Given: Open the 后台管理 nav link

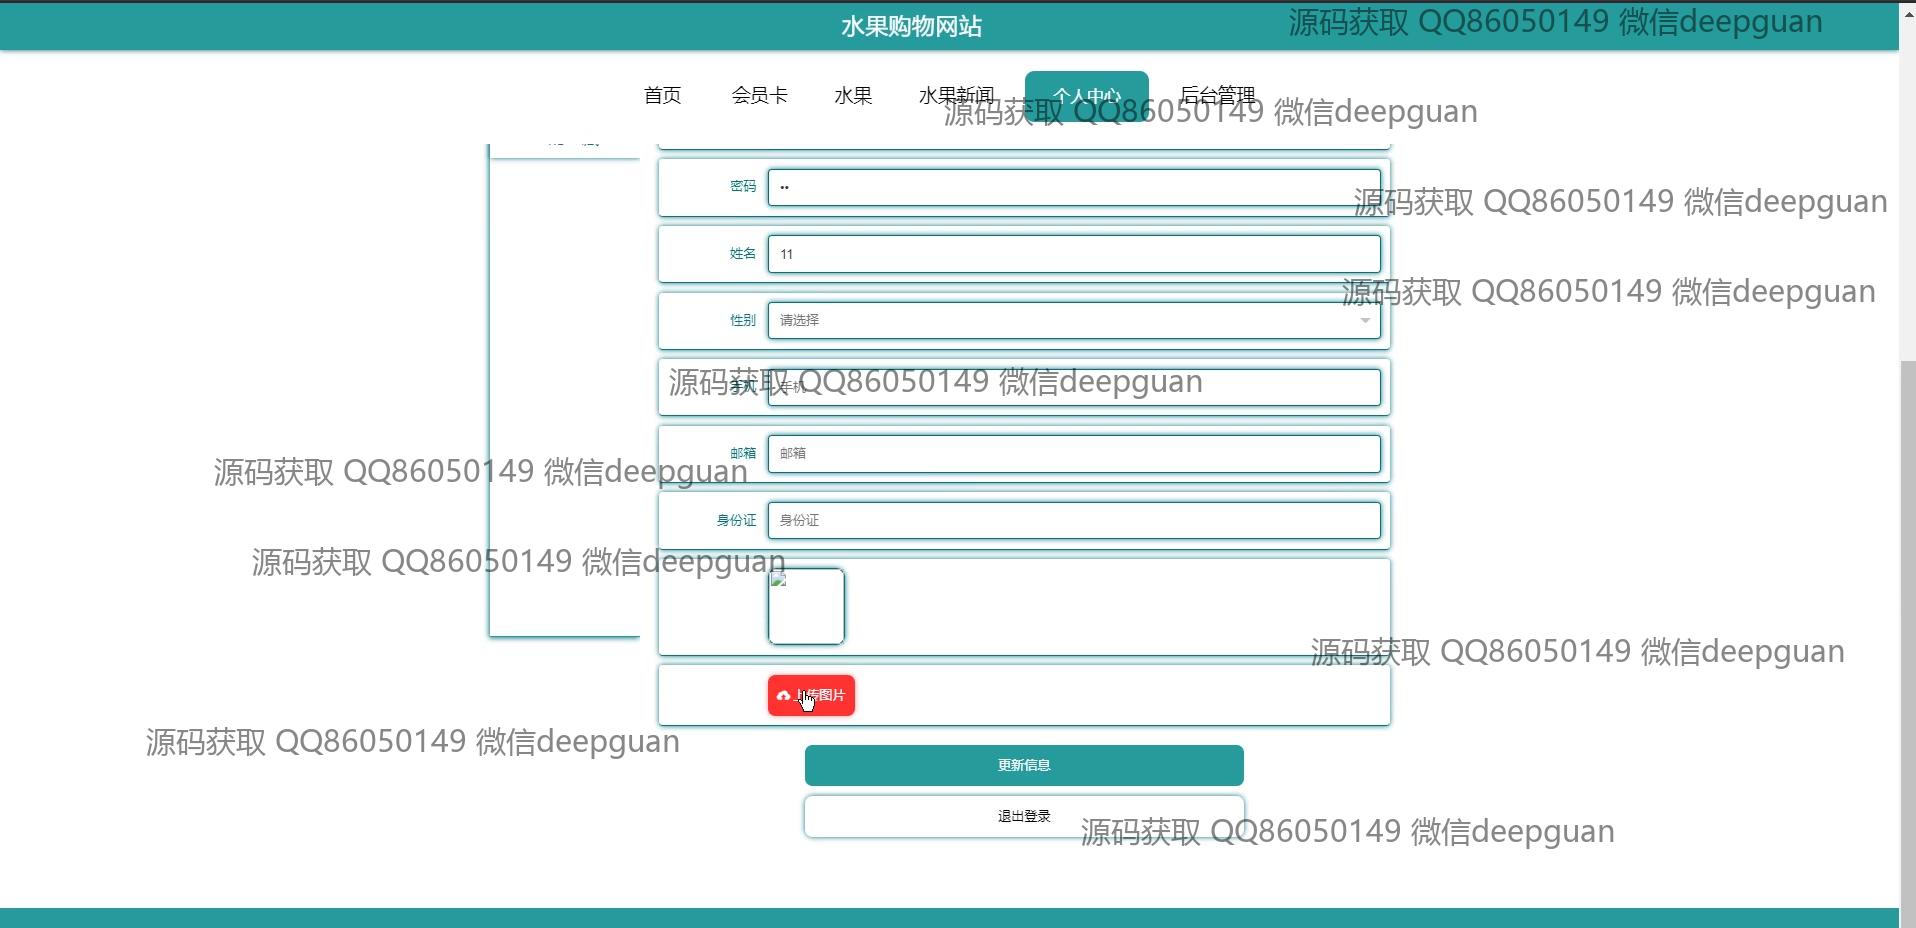Looking at the screenshot, I should click(1217, 96).
